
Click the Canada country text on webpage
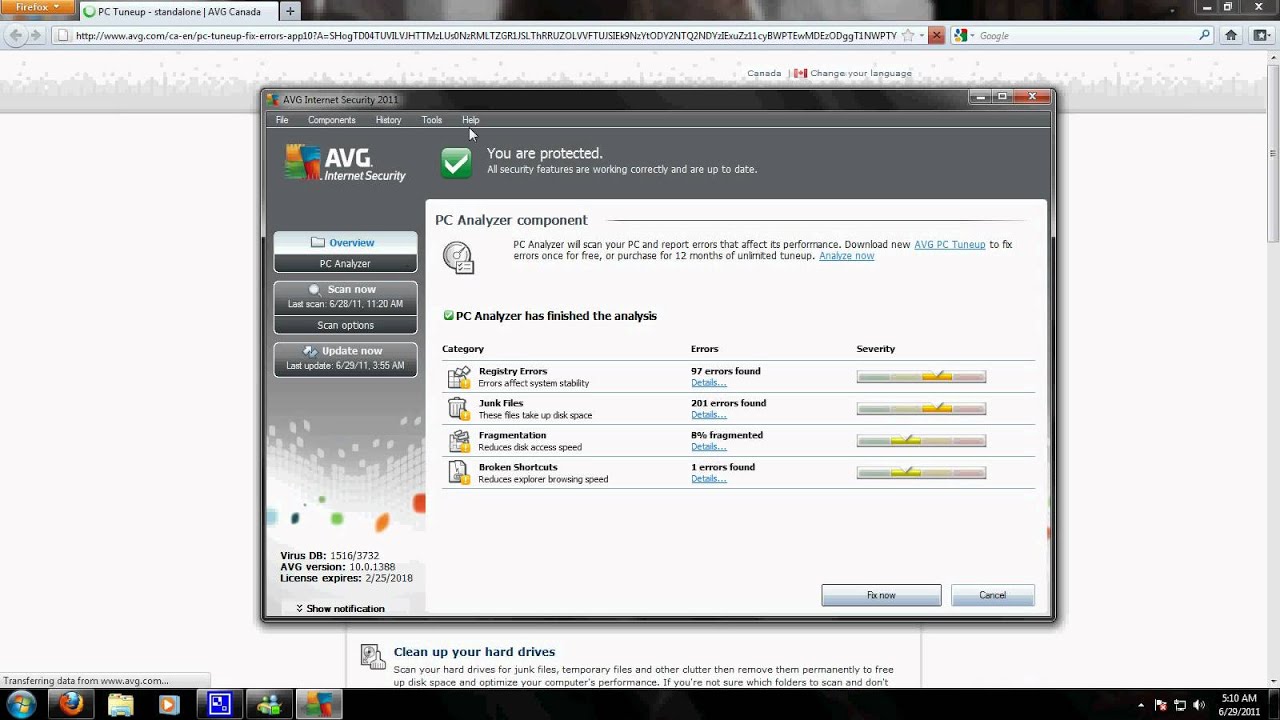[x=764, y=73]
